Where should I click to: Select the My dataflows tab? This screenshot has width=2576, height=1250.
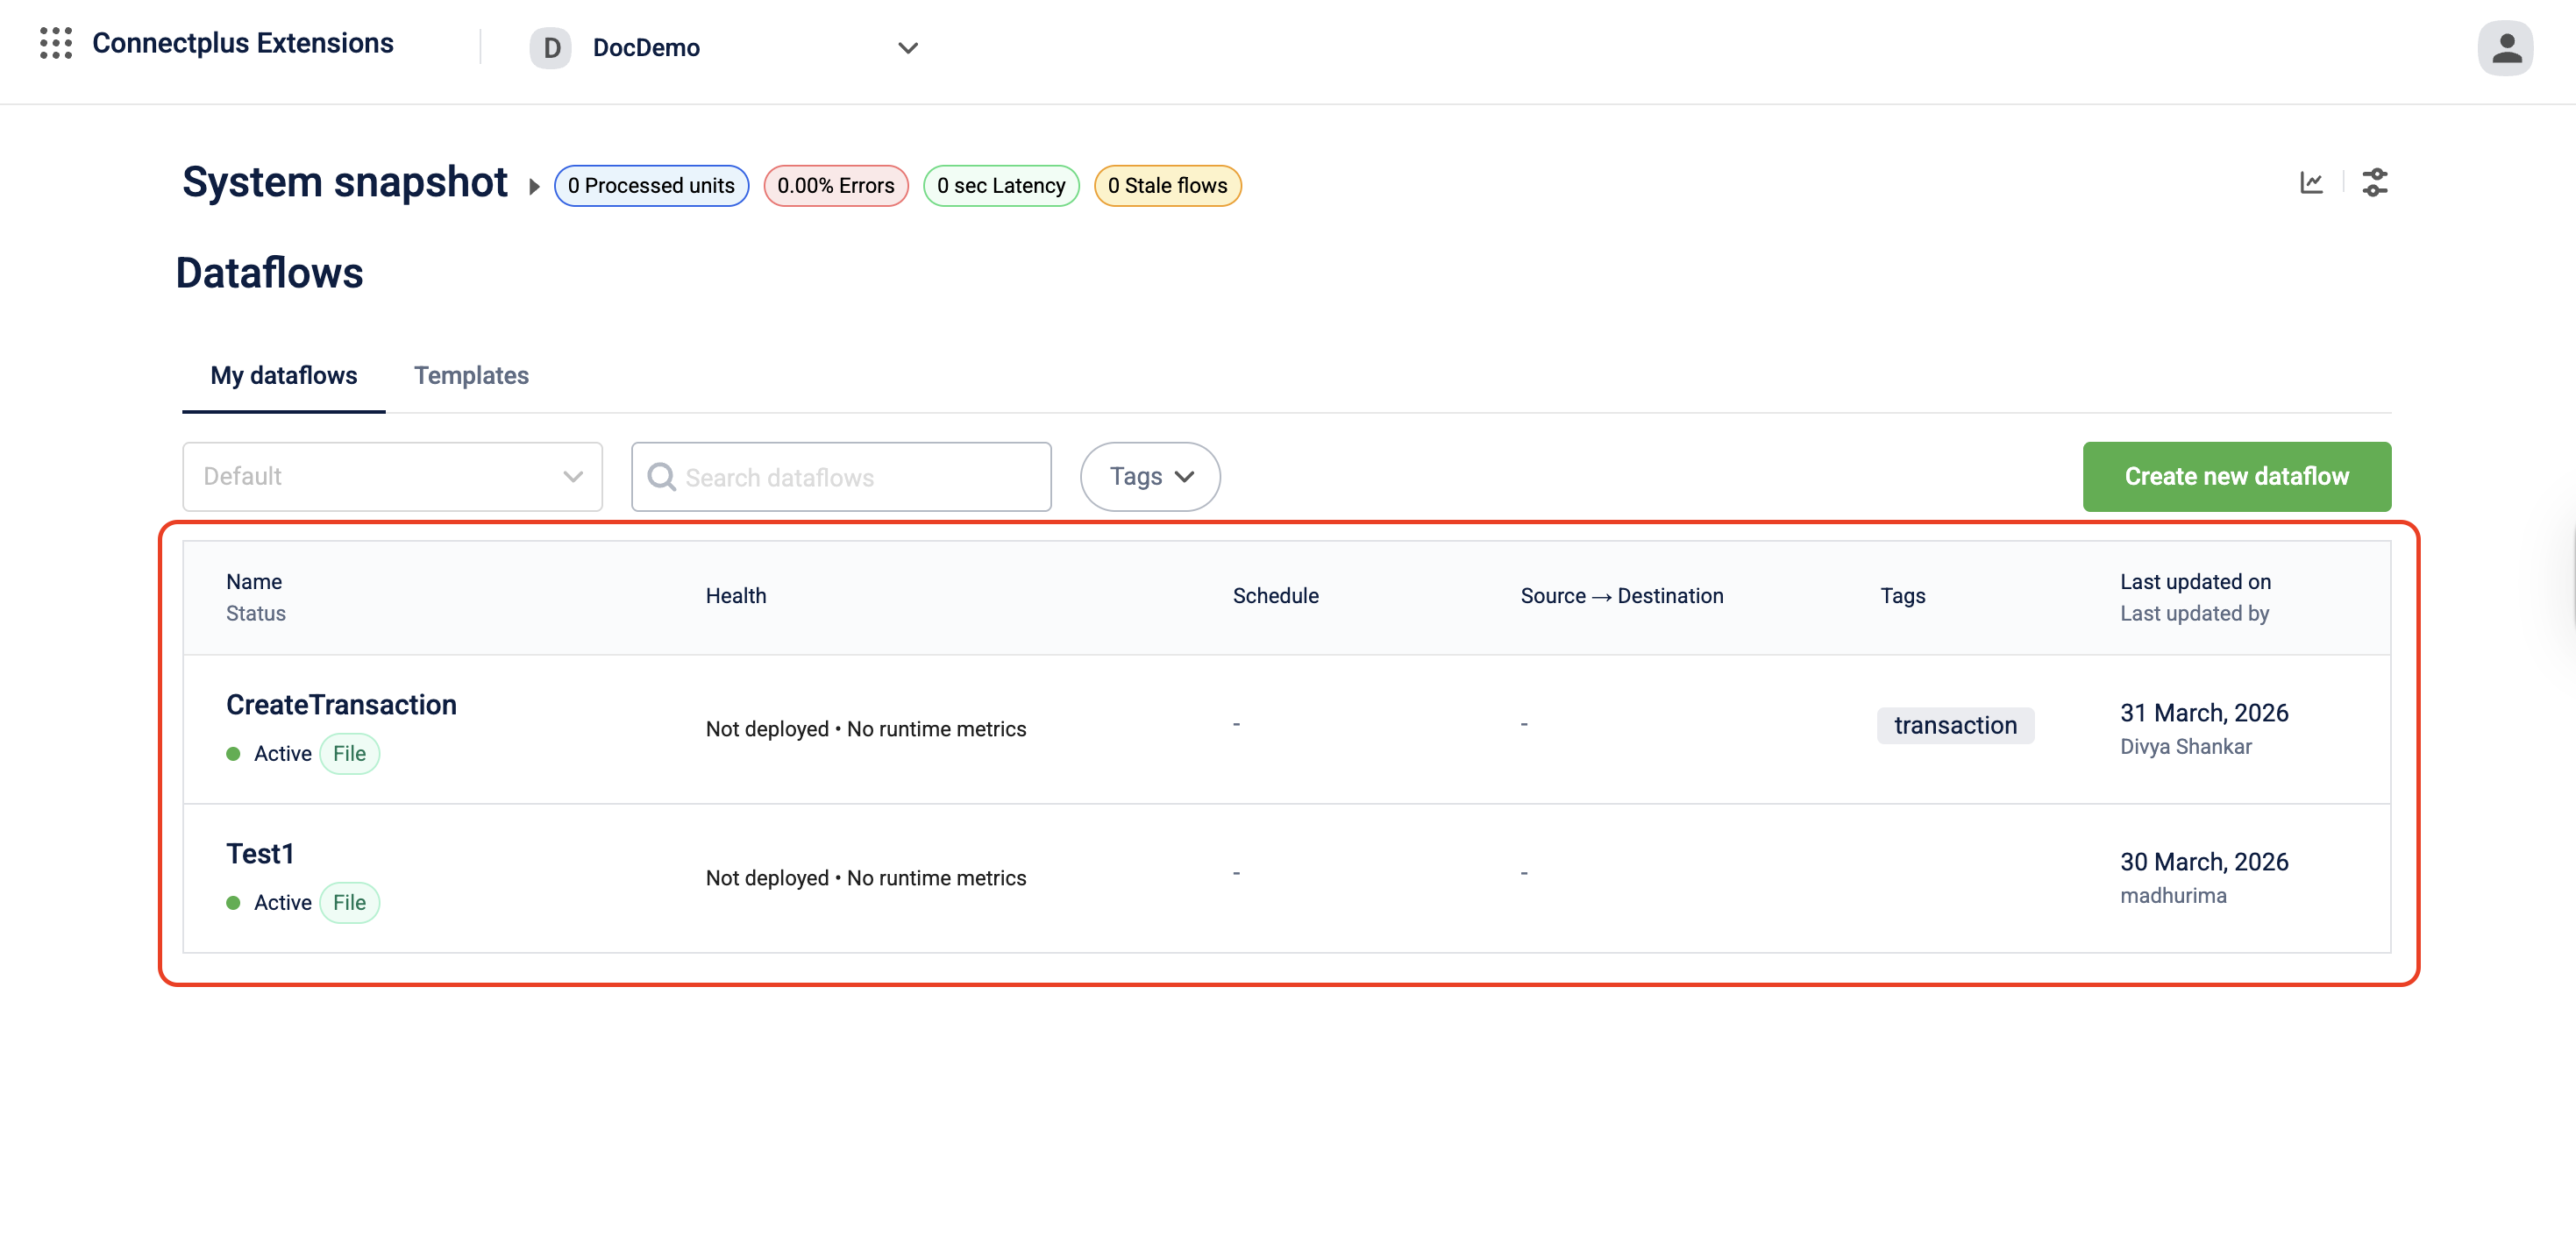coord(283,375)
